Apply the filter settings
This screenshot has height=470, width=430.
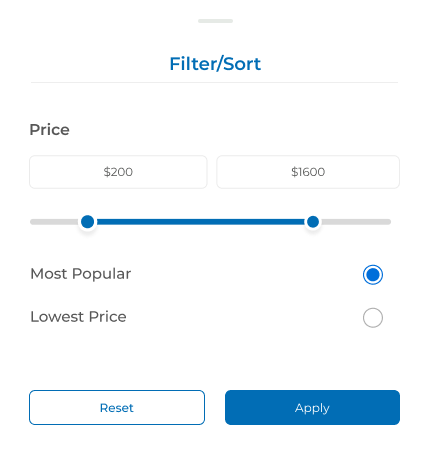(312, 407)
